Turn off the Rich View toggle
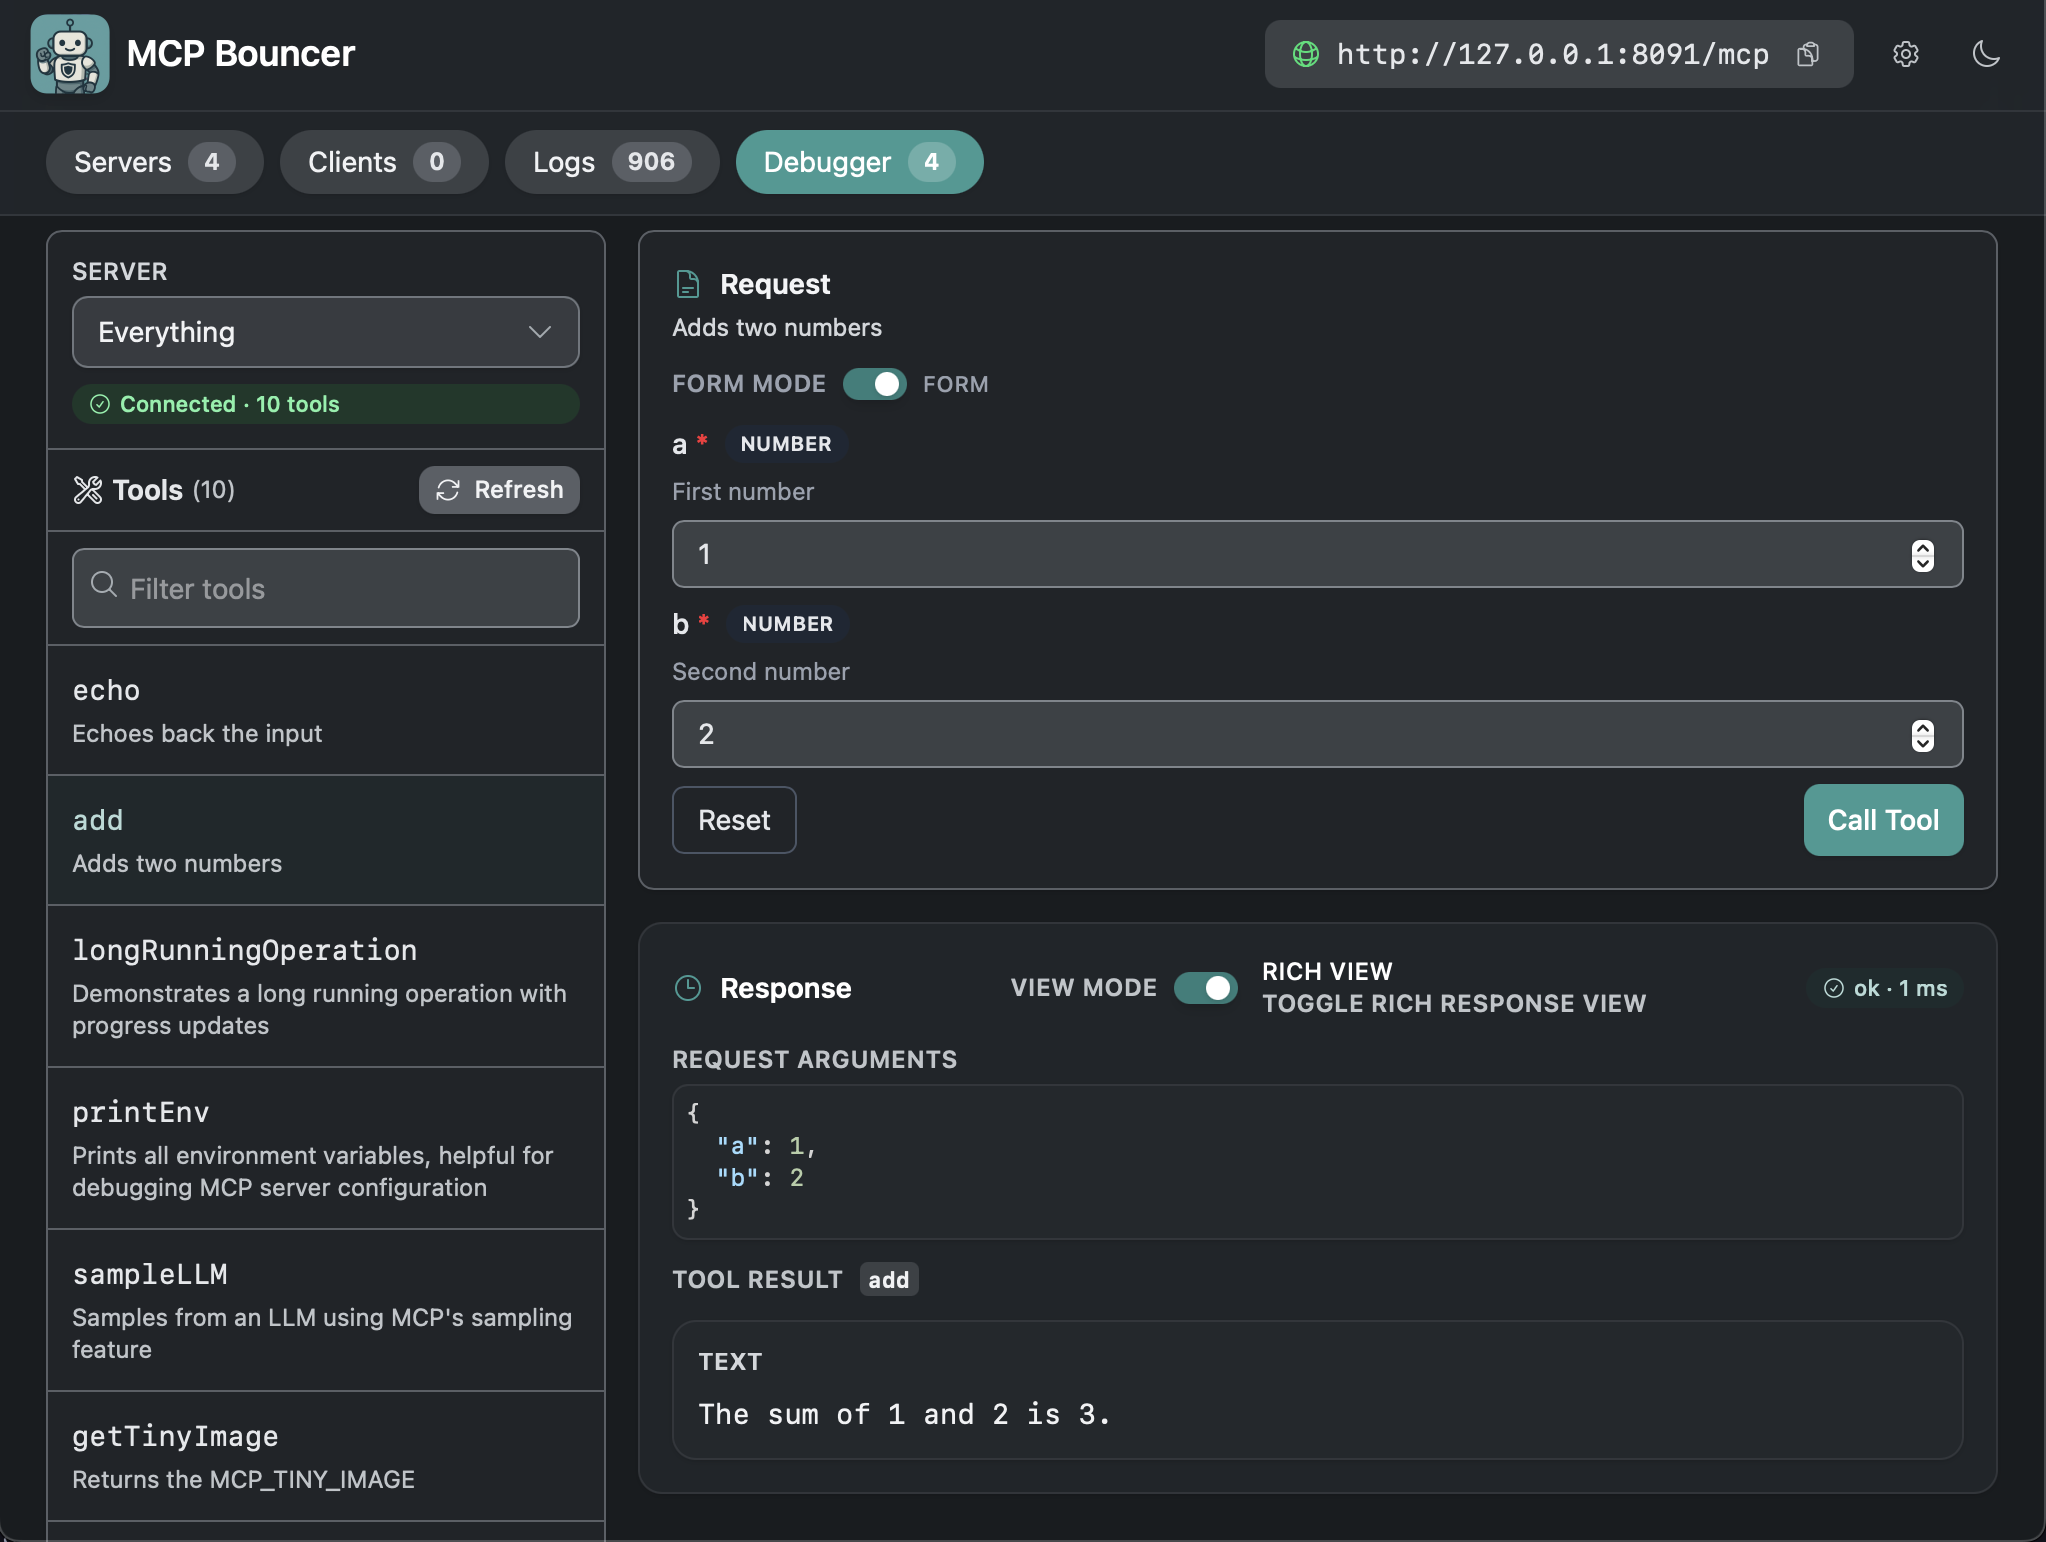This screenshot has height=1542, width=2046. pyautogui.click(x=1206, y=988)
